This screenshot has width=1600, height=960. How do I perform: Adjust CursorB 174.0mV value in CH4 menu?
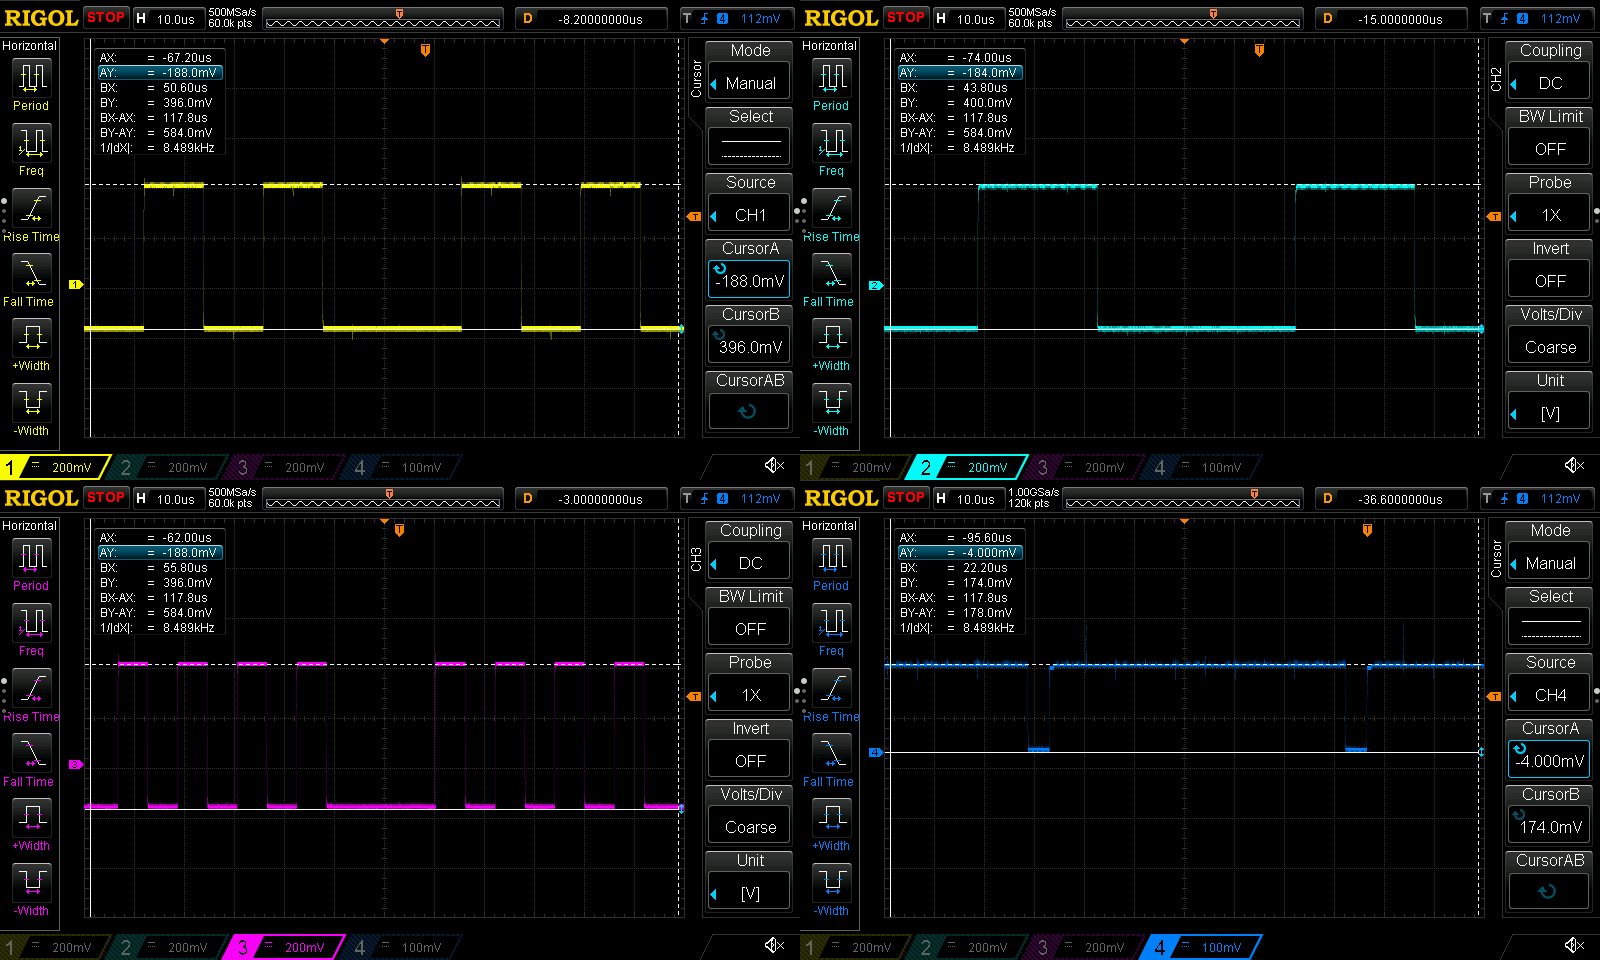(x=1549, y=814)
